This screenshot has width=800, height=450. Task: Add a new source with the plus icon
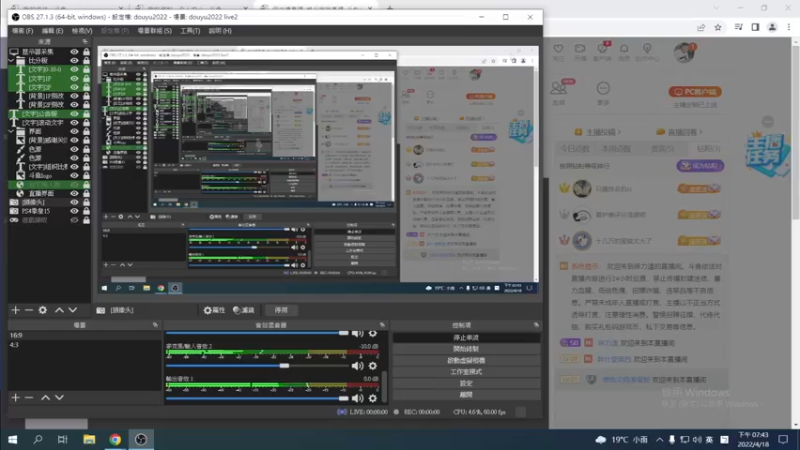[15, 310]
